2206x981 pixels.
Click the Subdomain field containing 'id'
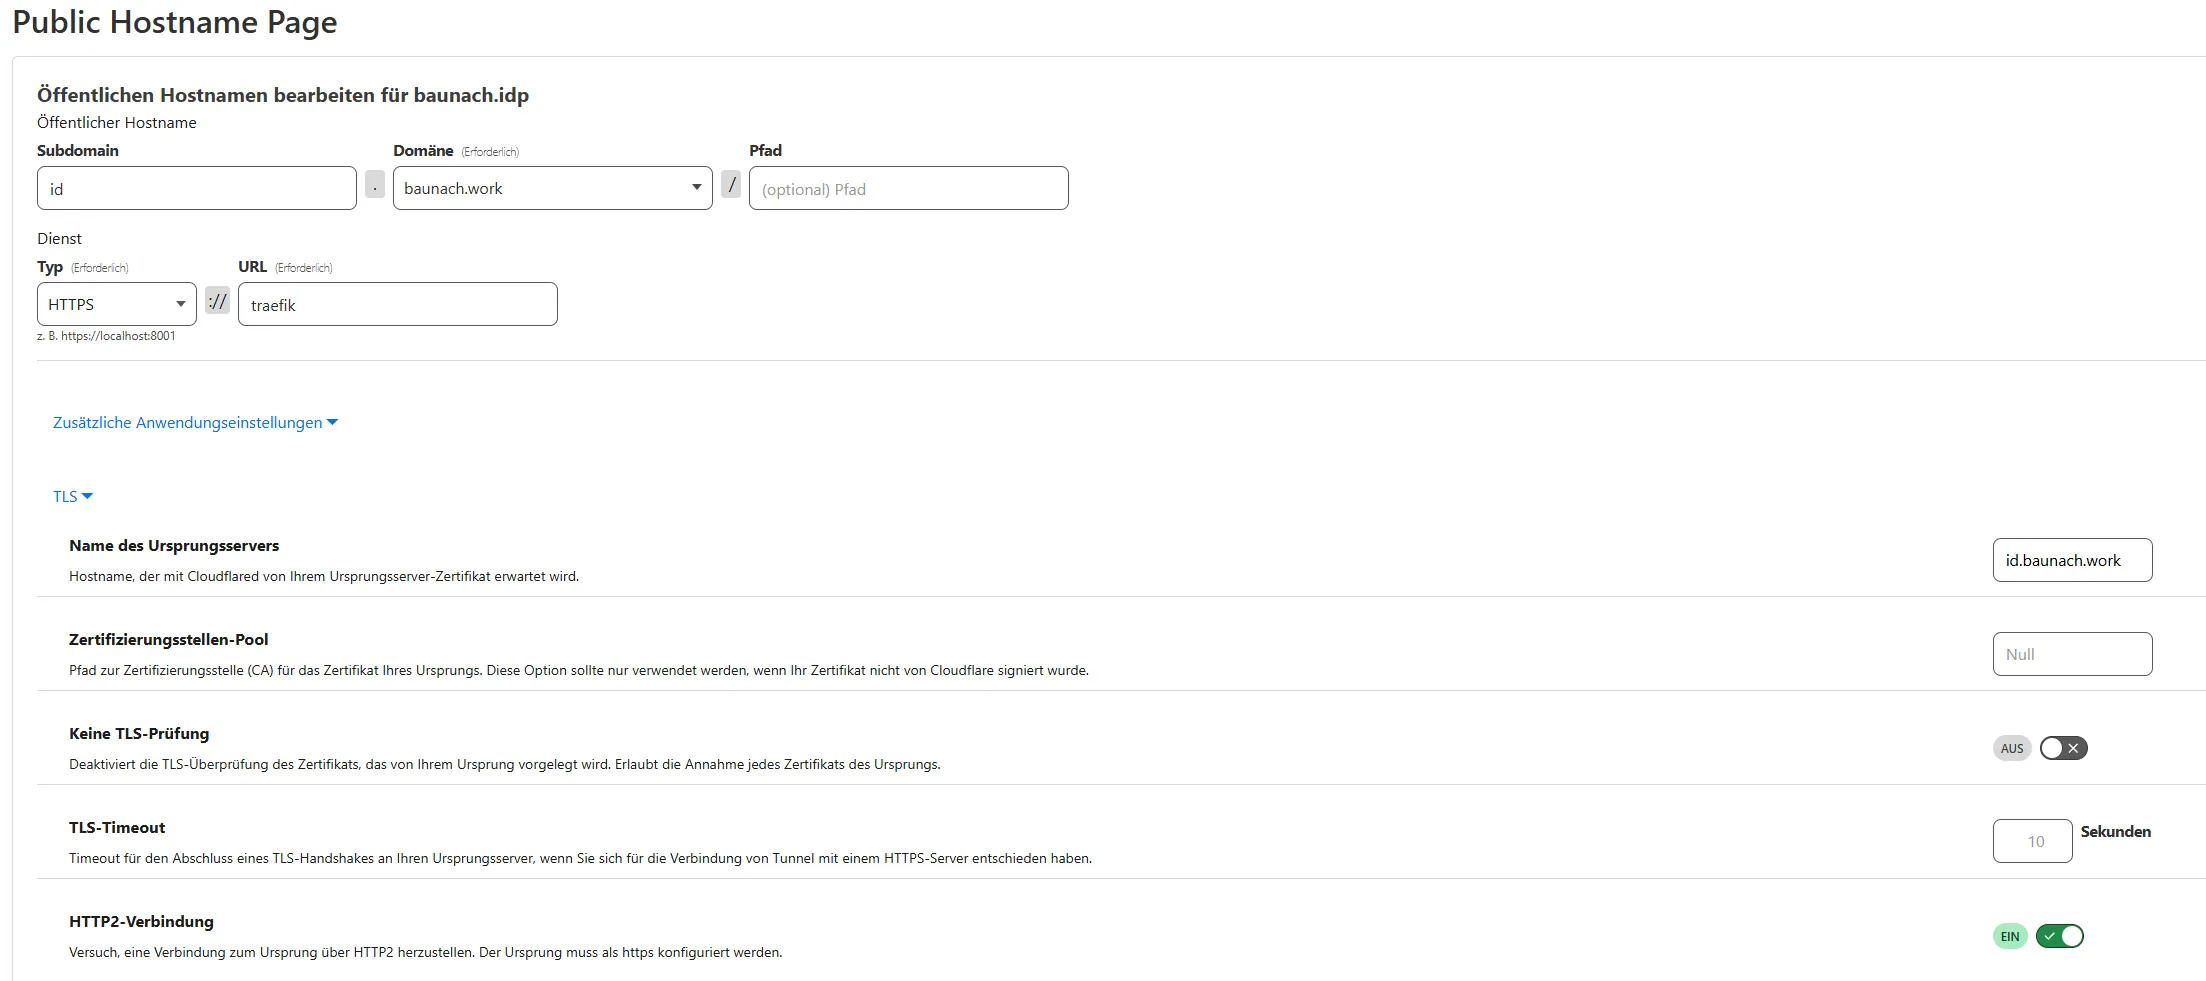[x=196, y=189]
